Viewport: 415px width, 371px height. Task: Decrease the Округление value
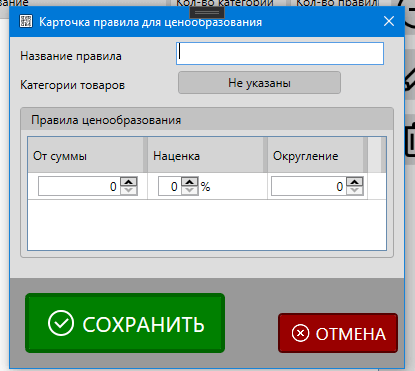355,190
